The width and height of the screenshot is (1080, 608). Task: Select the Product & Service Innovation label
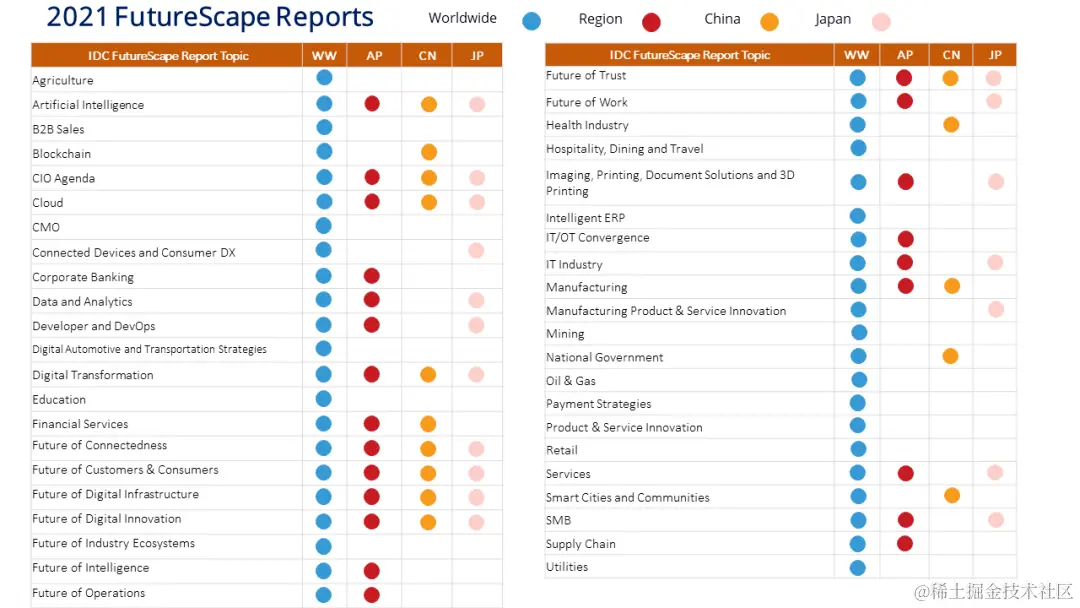(624, 428)
